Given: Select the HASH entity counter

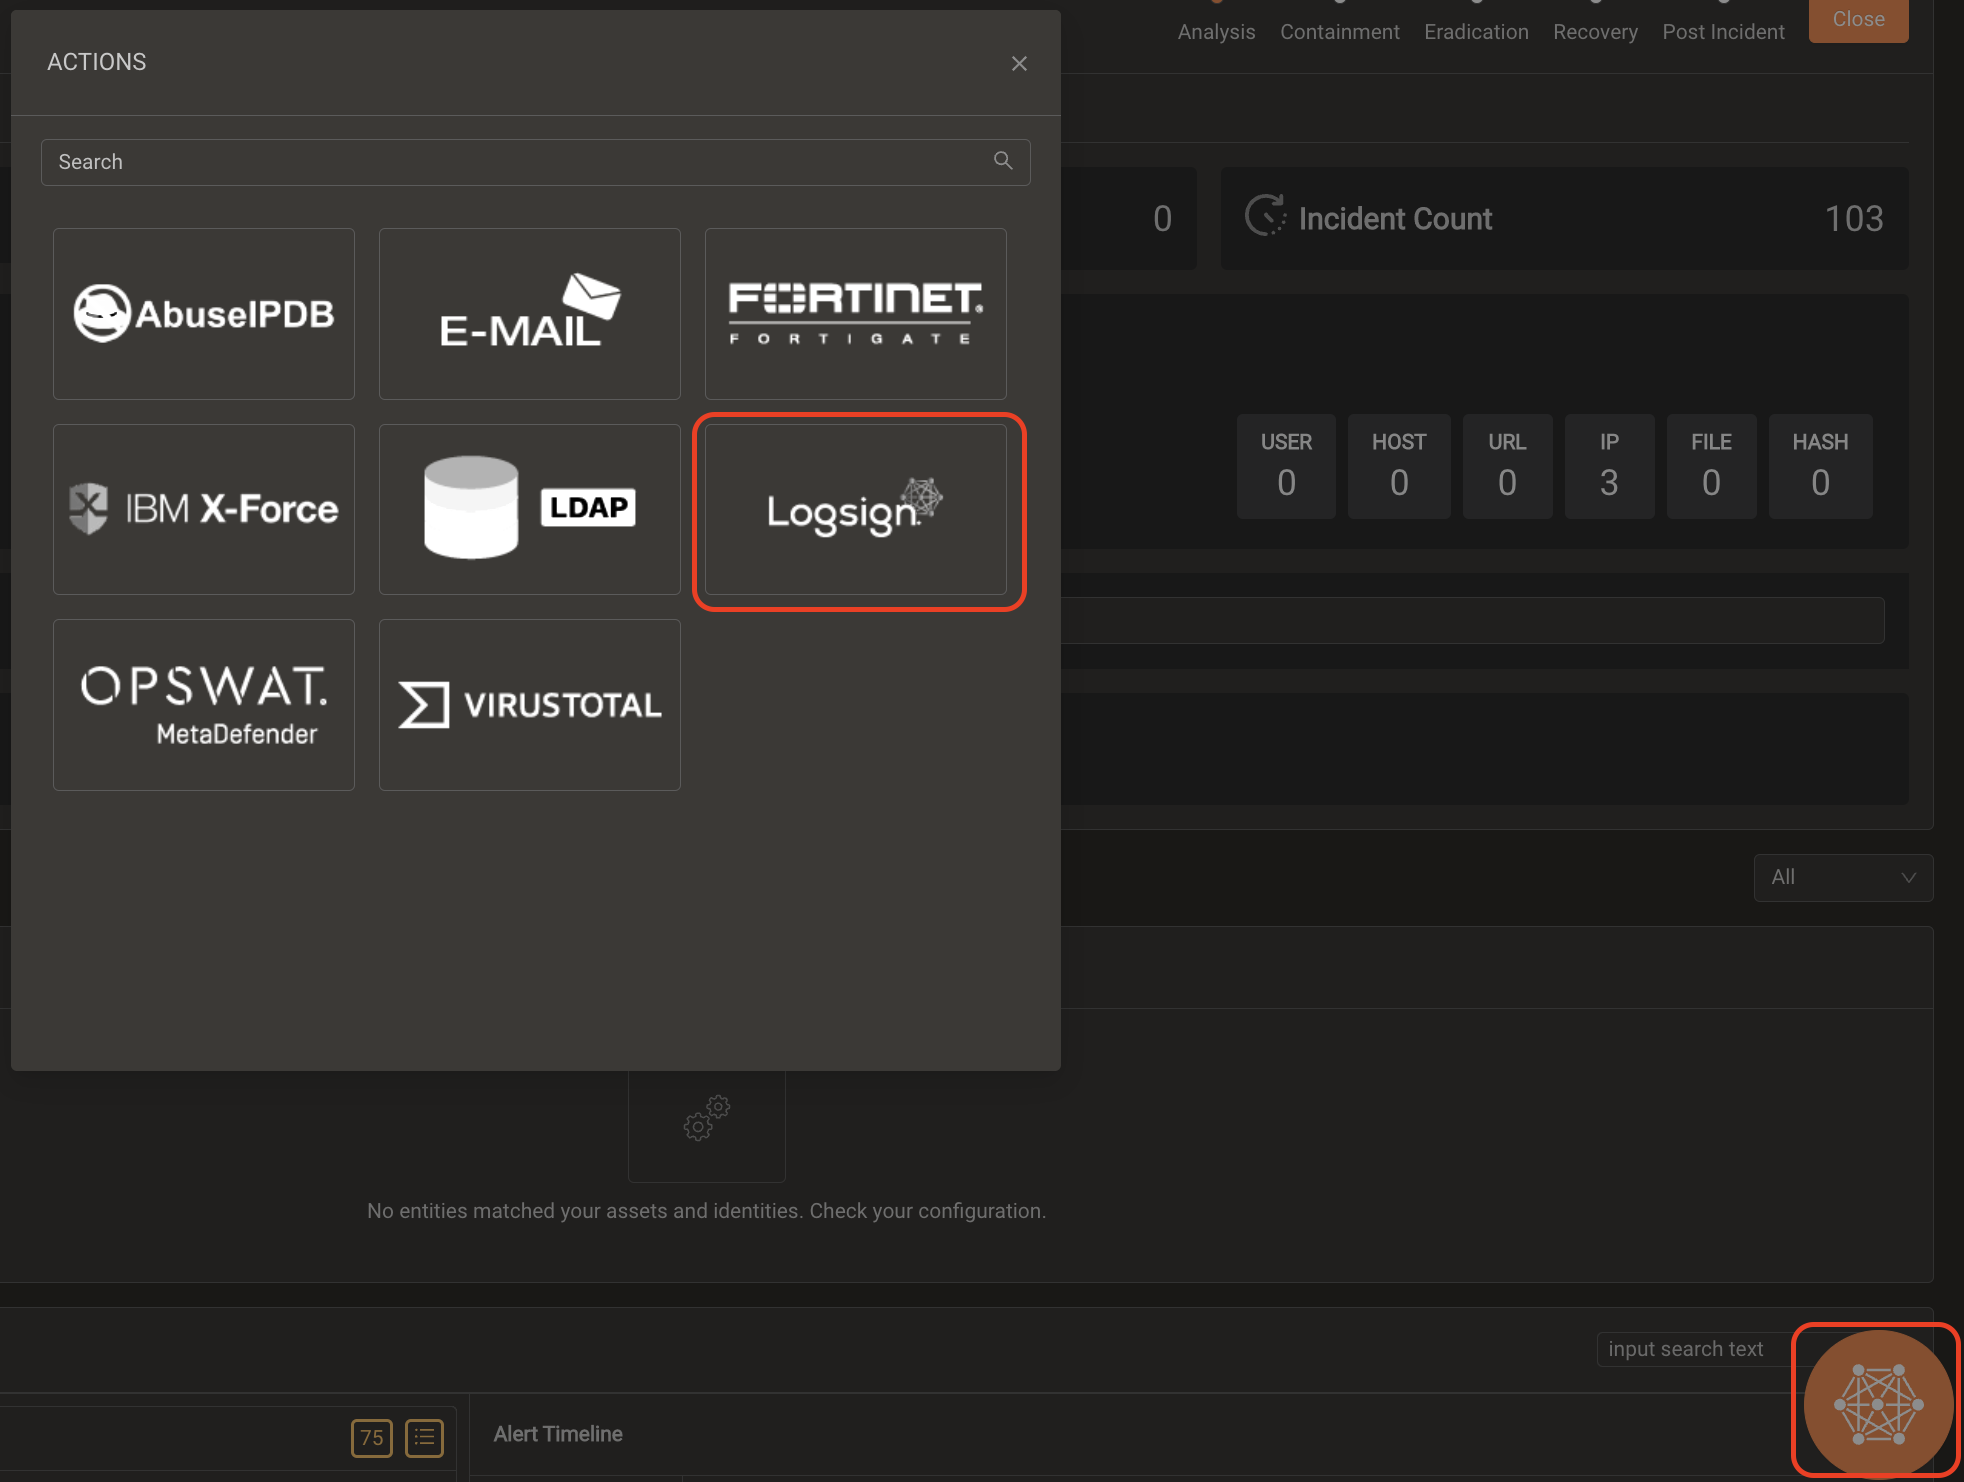Looking at the screenshot, I should pyautogui.click(x=1820, y=466).
